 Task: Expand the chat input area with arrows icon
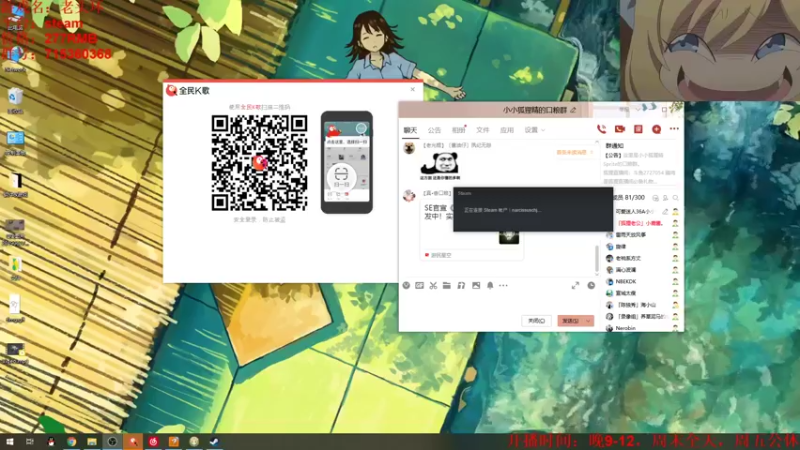tap(576, 286)
